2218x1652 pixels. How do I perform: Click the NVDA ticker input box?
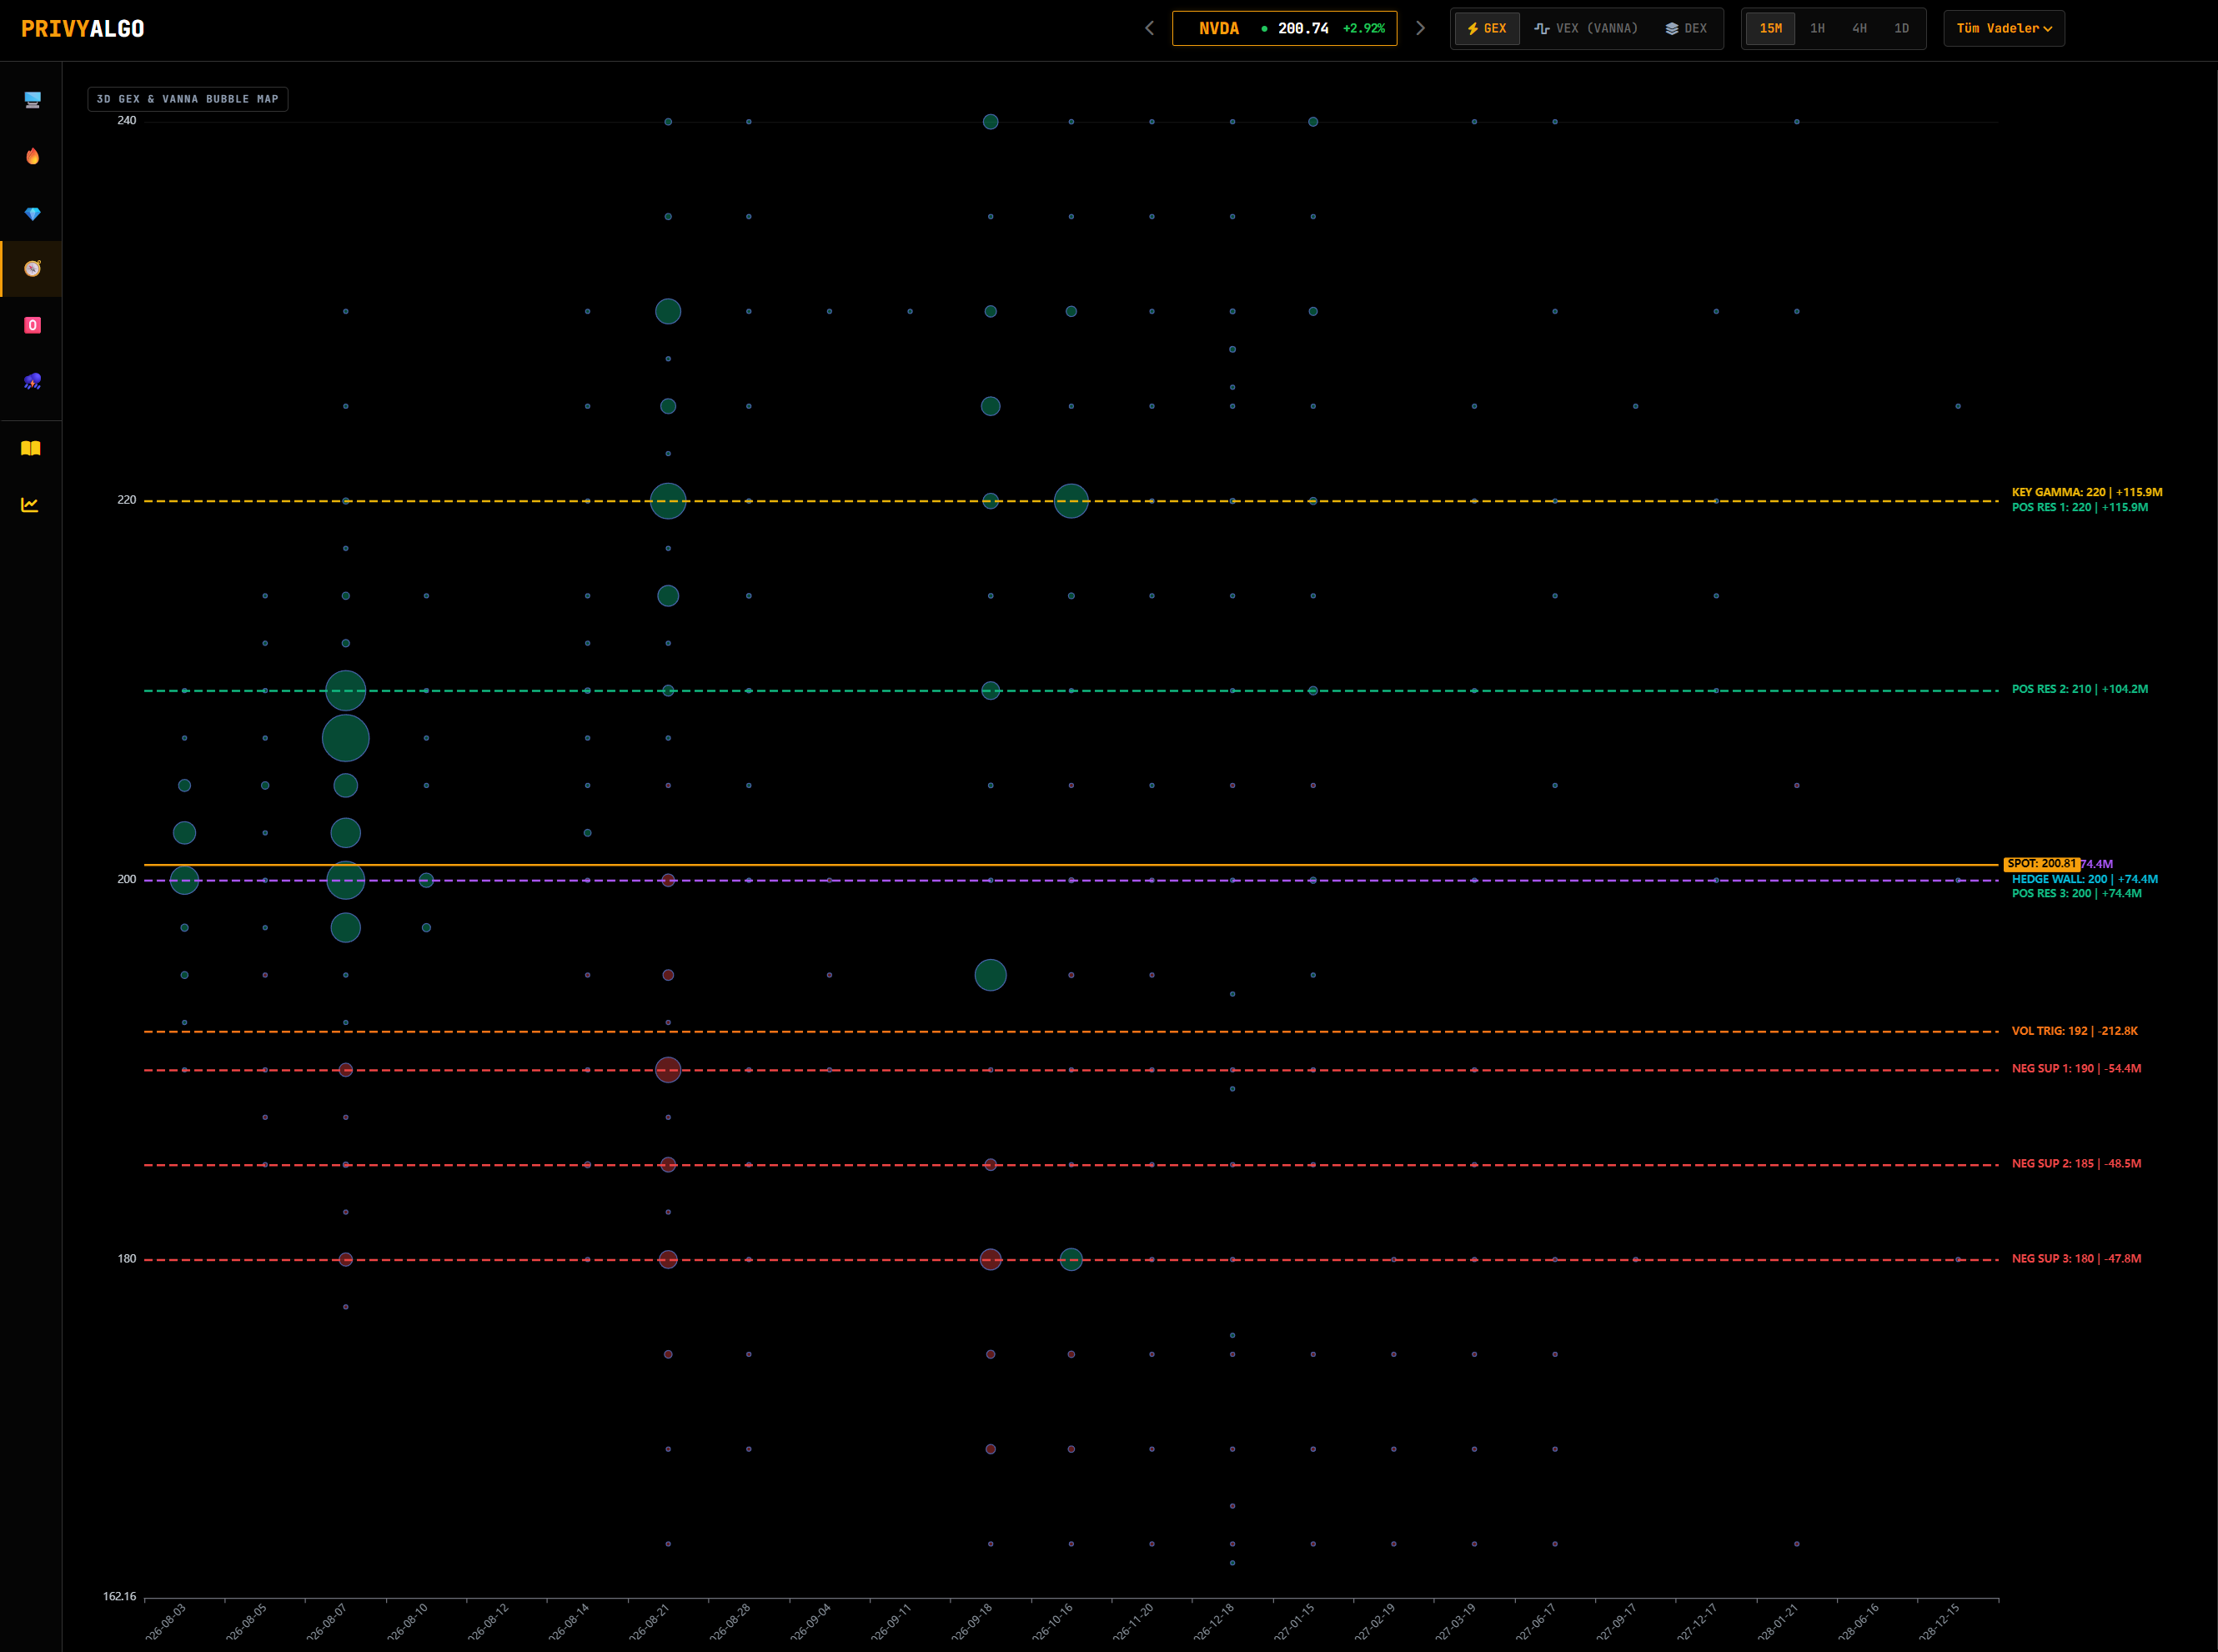[x=1284, y=28]
